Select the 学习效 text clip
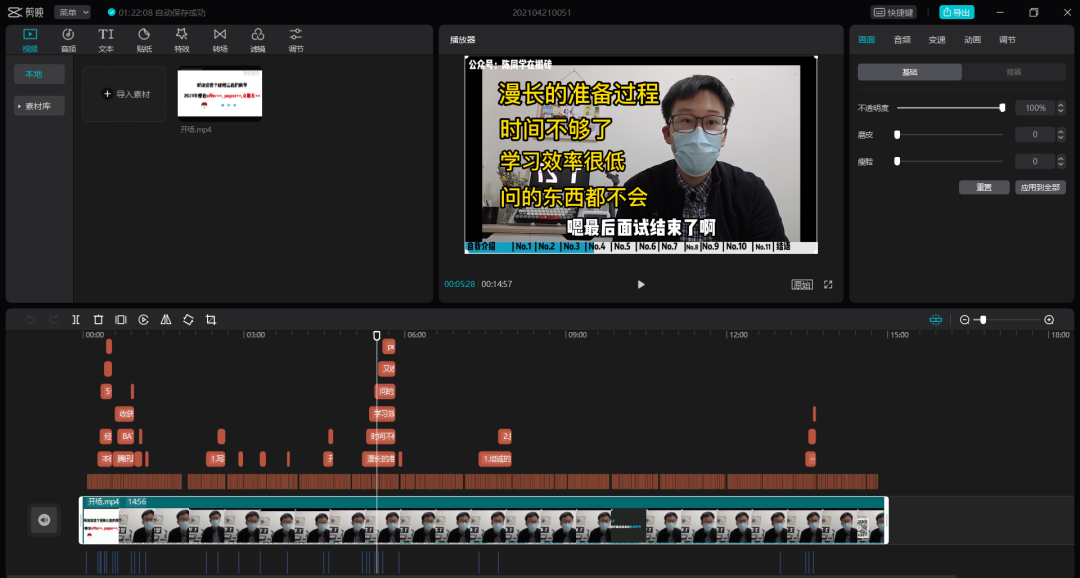The height and width of the screenshot is (578, 1080). tap(382, 414)
